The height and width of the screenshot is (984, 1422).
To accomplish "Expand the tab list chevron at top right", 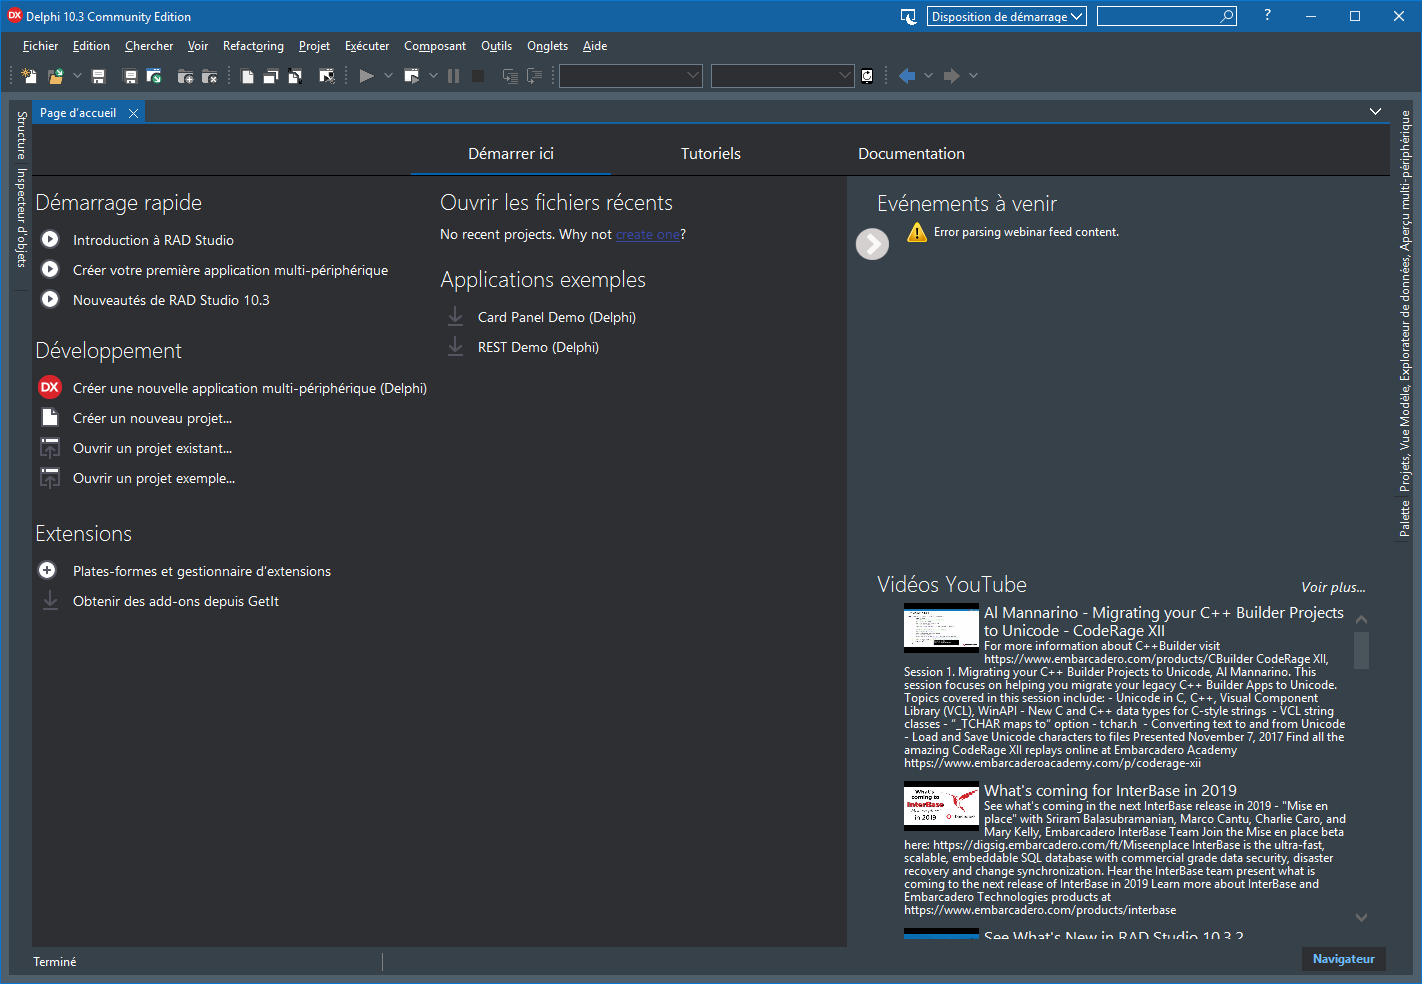I will click(x=1375, y=112).
